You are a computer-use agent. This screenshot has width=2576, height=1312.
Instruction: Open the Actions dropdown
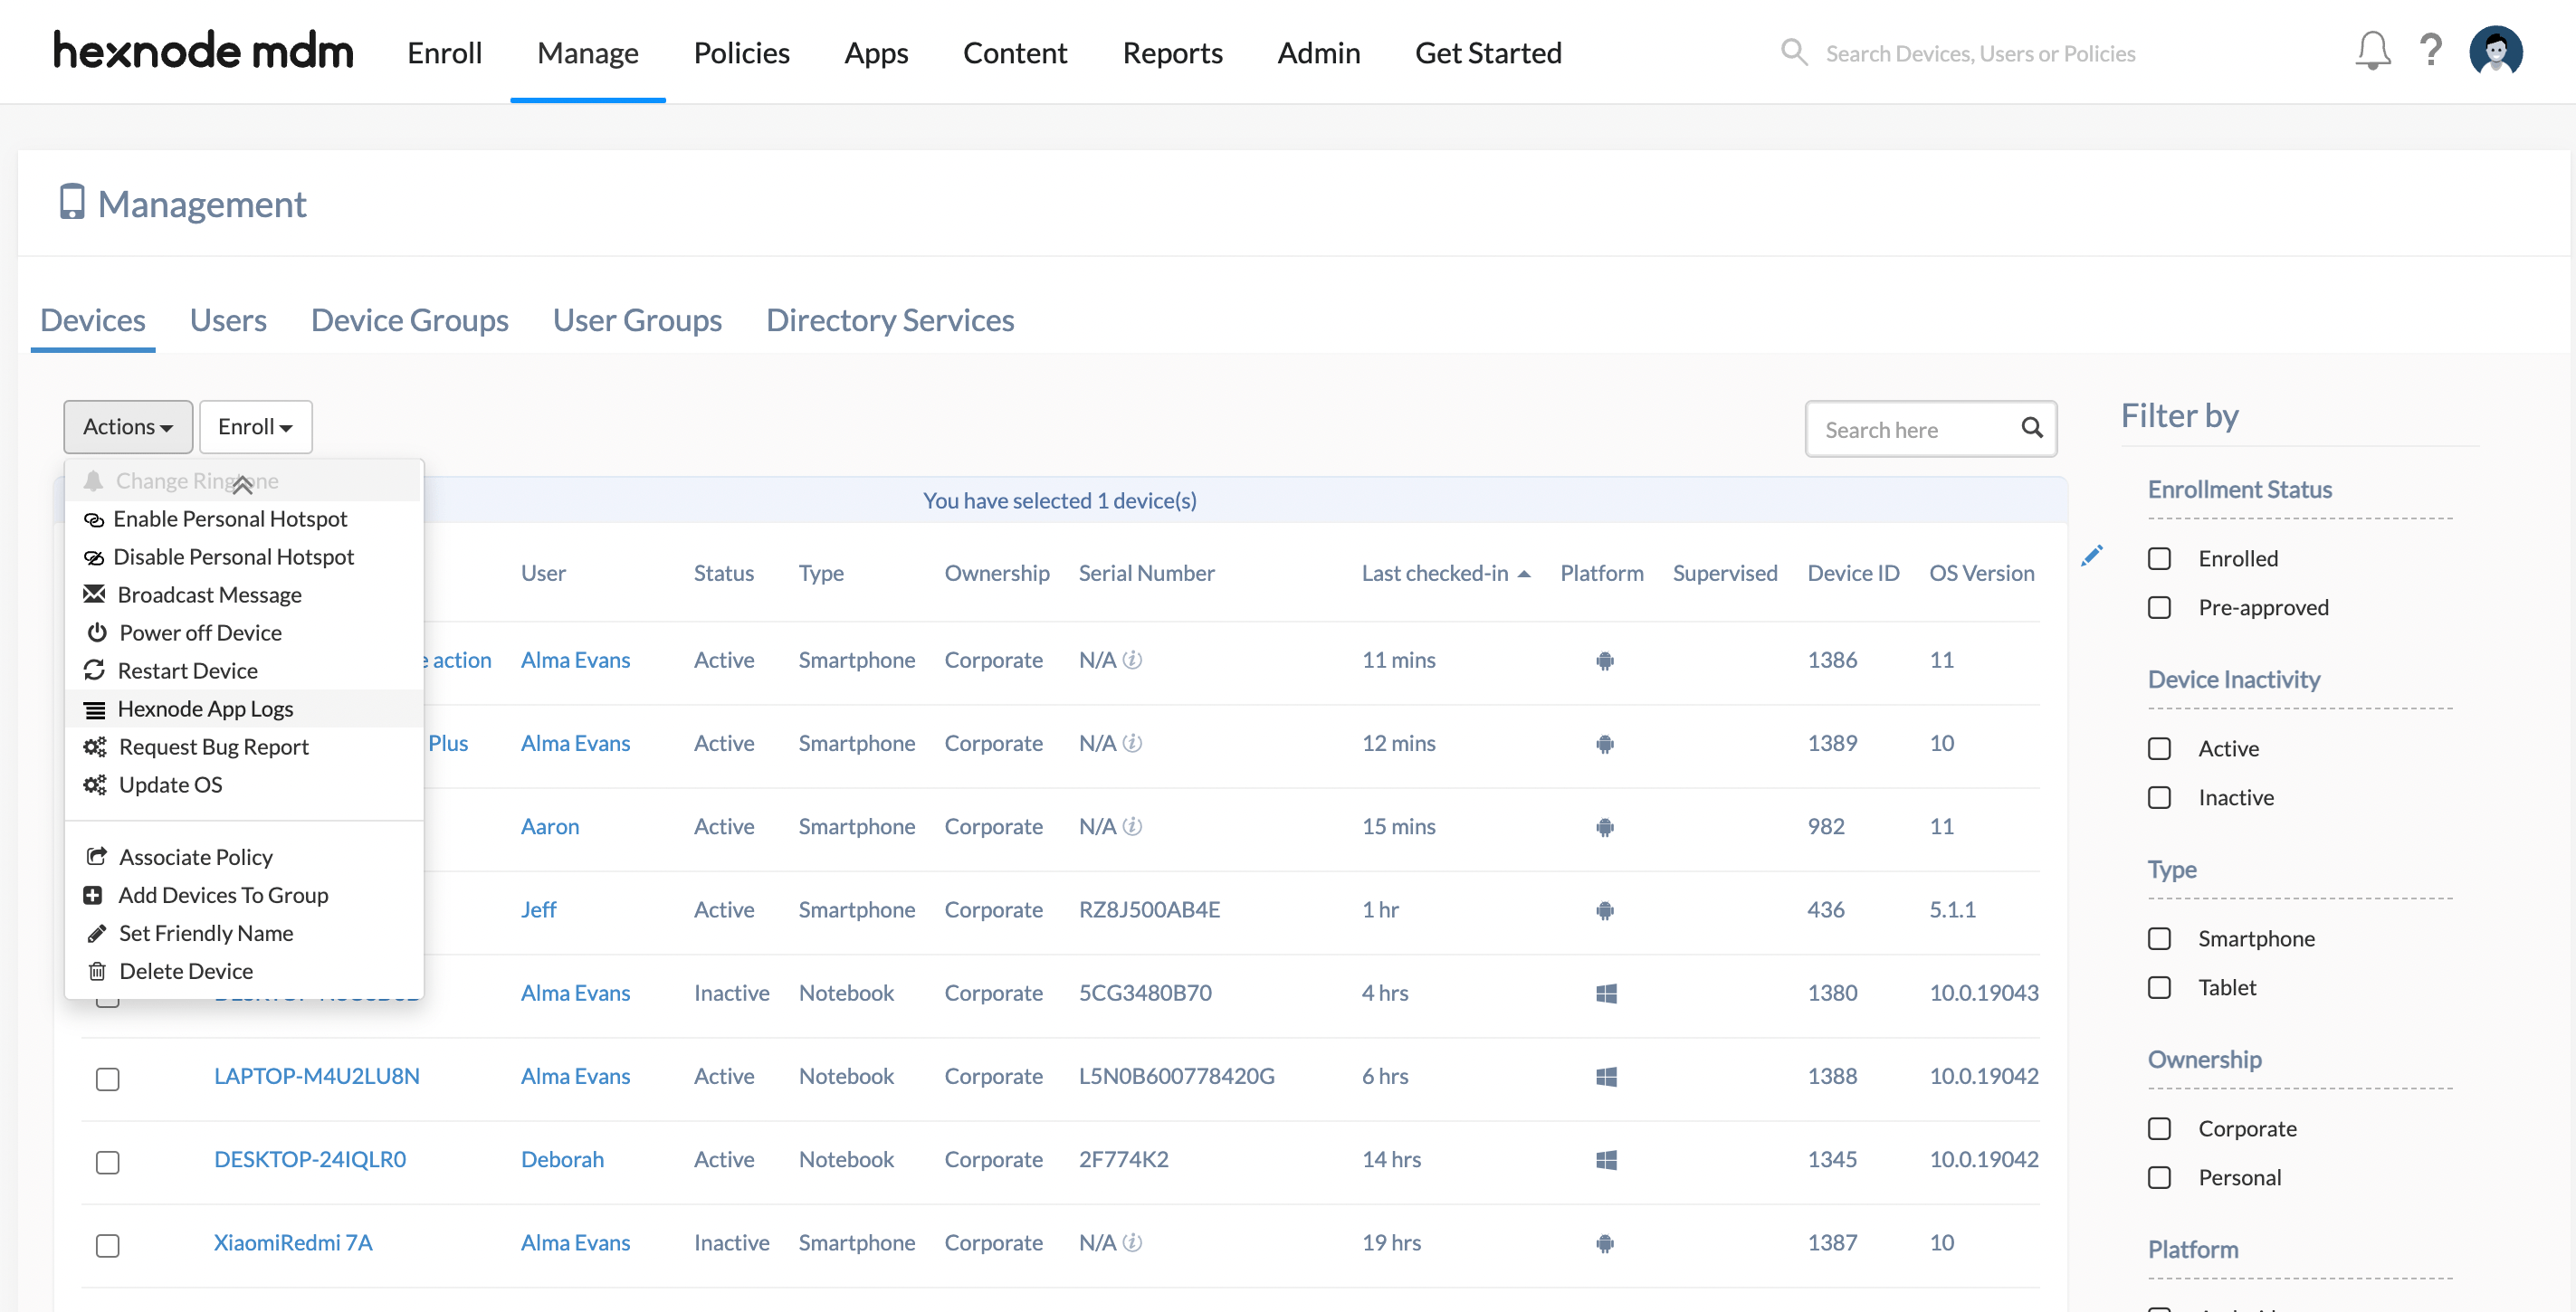pyautogui.click(x=127, y=426)
